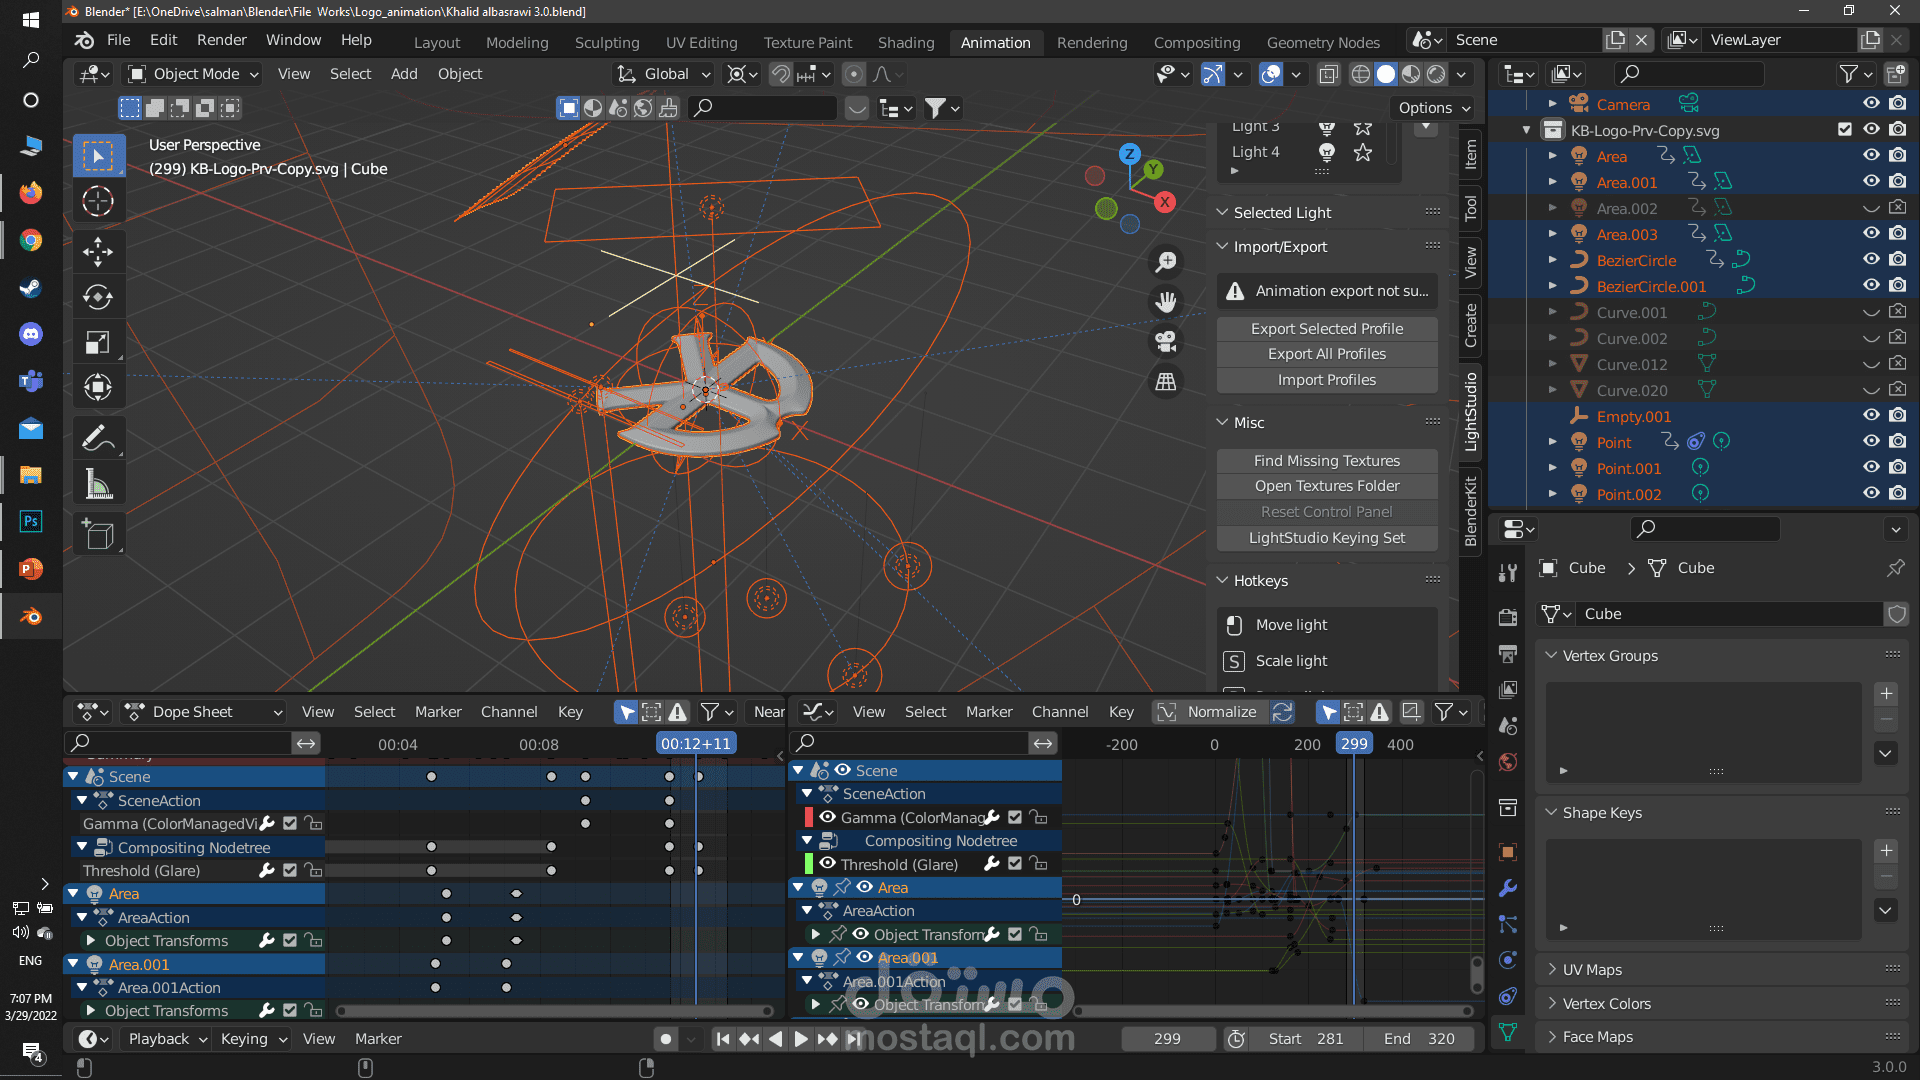This screenshot has width=1920, height=1080.
Task: Click the zoom magnifier viewport gizmo
Action: [1166, 262]
